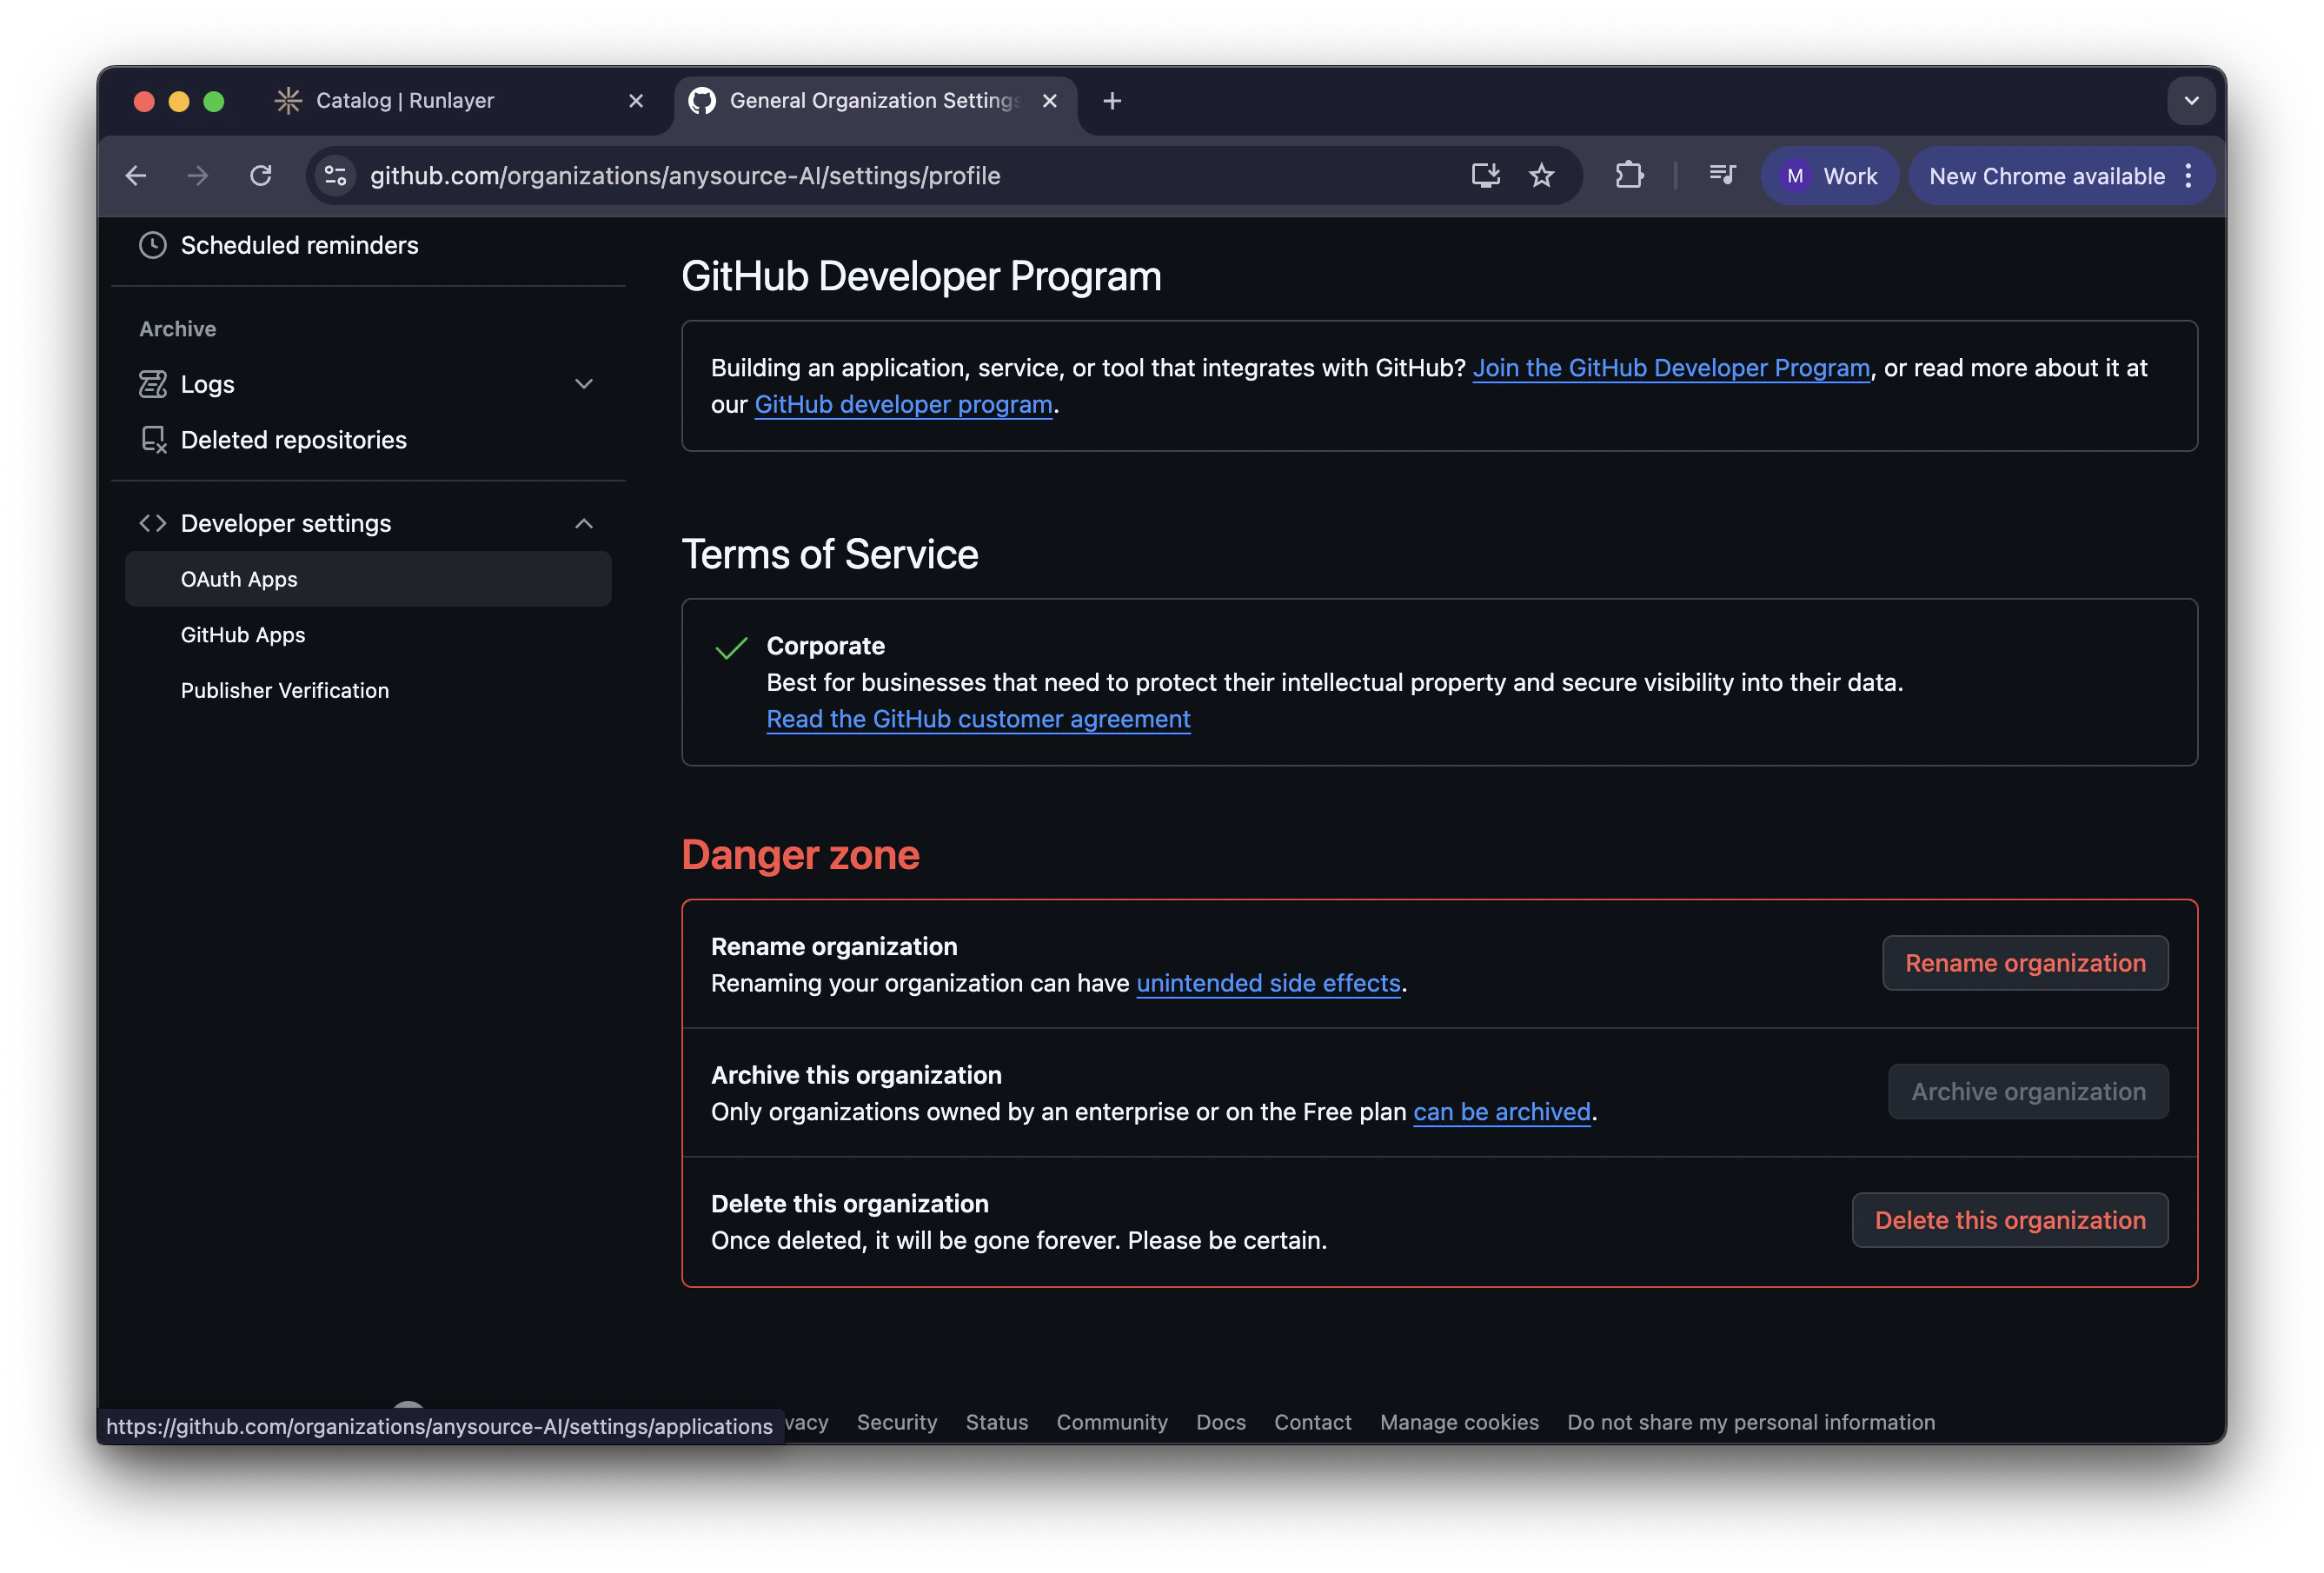Open a new tab with the plus icon
Viewport: 2324px width, 1573px height.
click(1112, 101)
